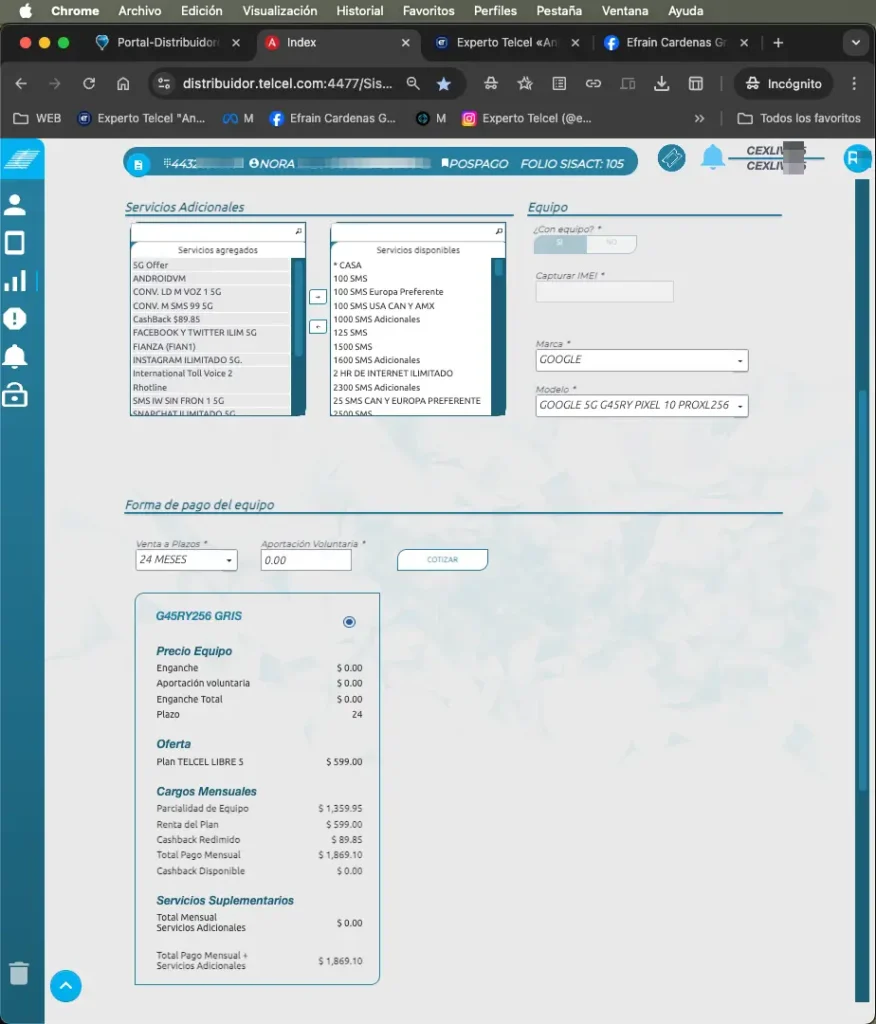Expand the hidden bookmarks double chevron
This screenshot has width=876, height=1024.
point(700,118)
